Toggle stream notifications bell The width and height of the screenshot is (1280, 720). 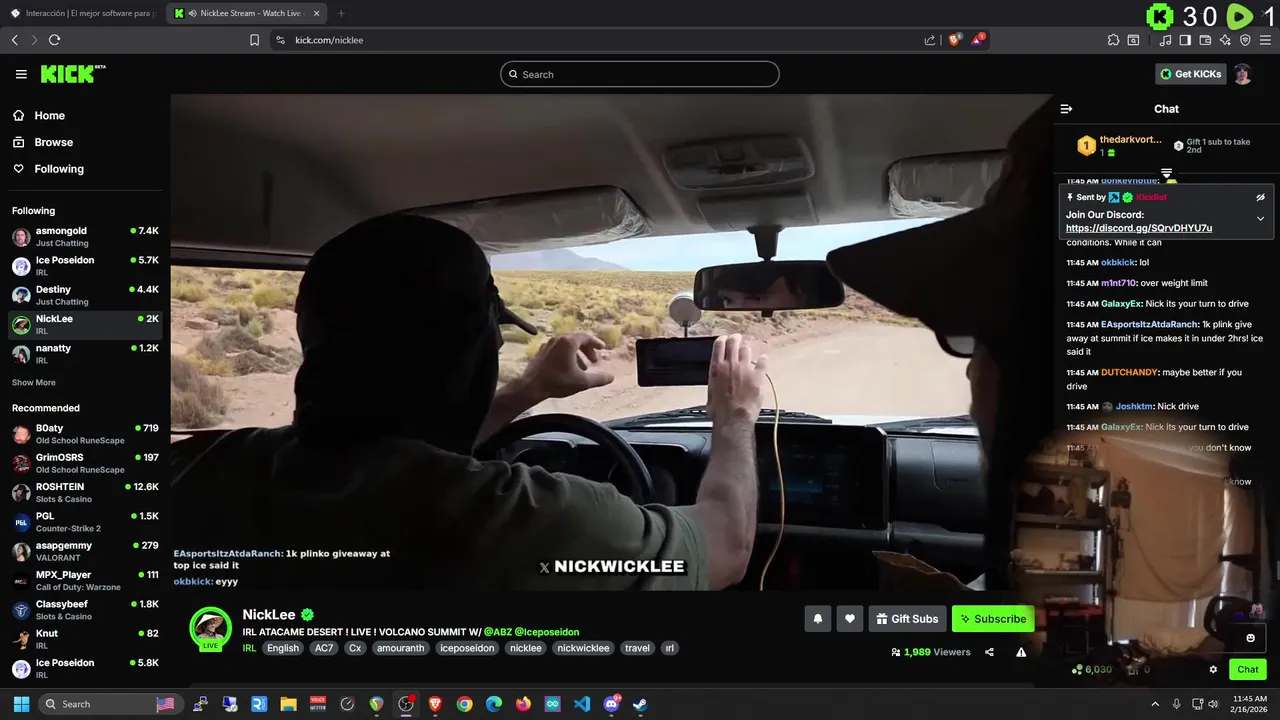pyautogui.click(x=817, y=619)
